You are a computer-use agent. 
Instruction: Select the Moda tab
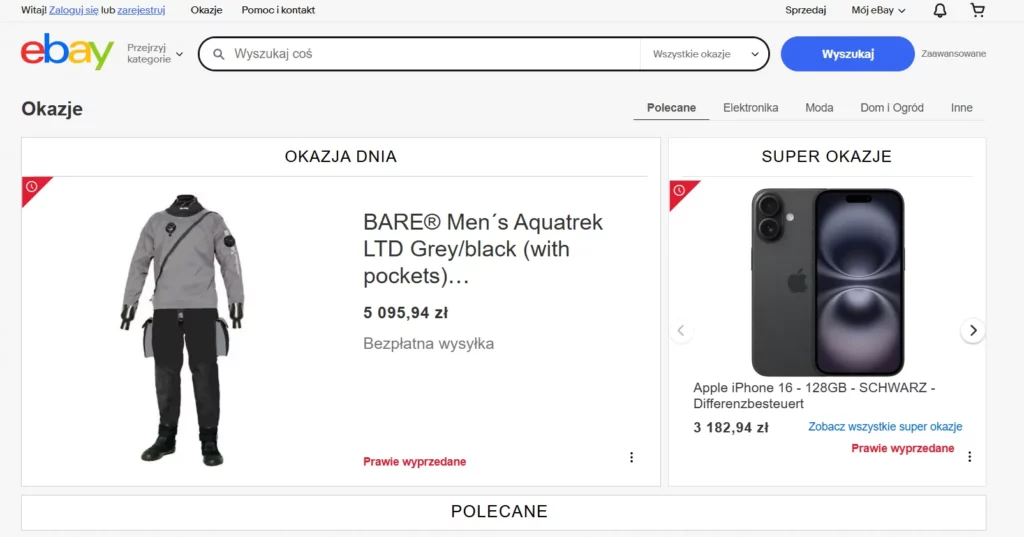coord(819,108)
